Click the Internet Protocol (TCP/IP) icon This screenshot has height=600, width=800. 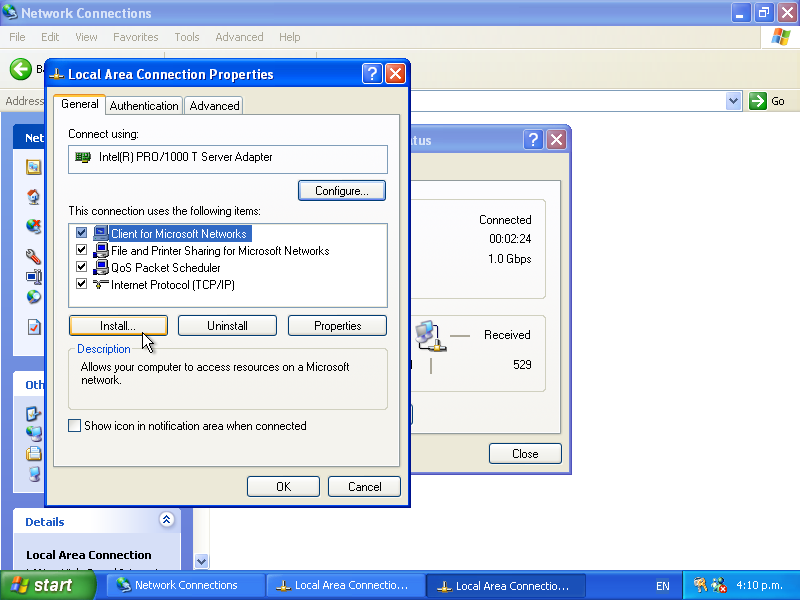pyautogui.click(x=101, y=284)
